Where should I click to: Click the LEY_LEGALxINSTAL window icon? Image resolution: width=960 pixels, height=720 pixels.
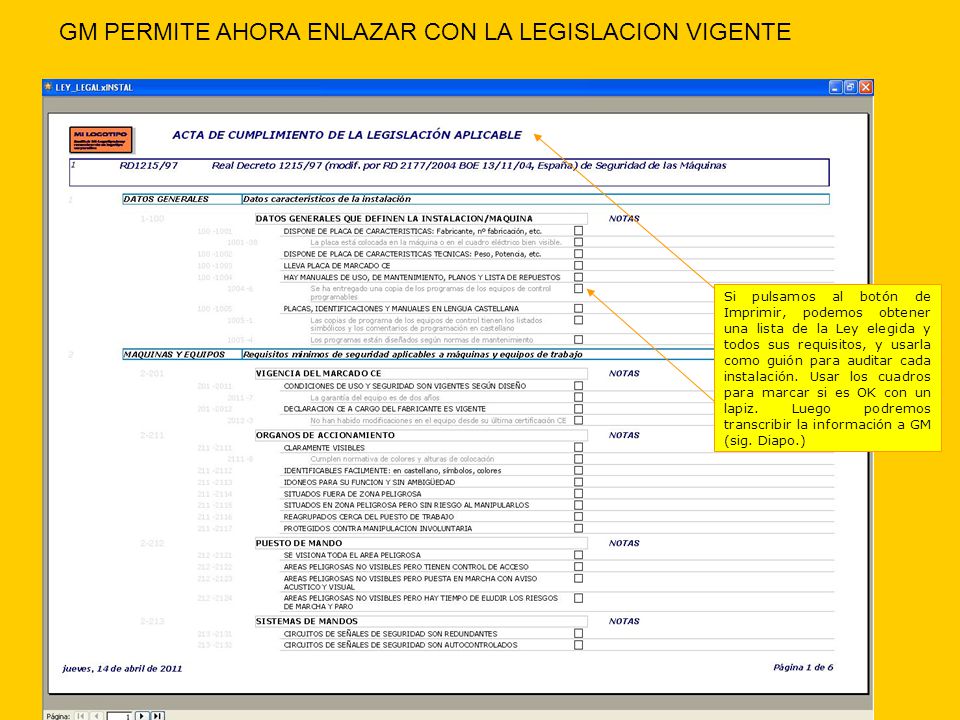[48, 87]
